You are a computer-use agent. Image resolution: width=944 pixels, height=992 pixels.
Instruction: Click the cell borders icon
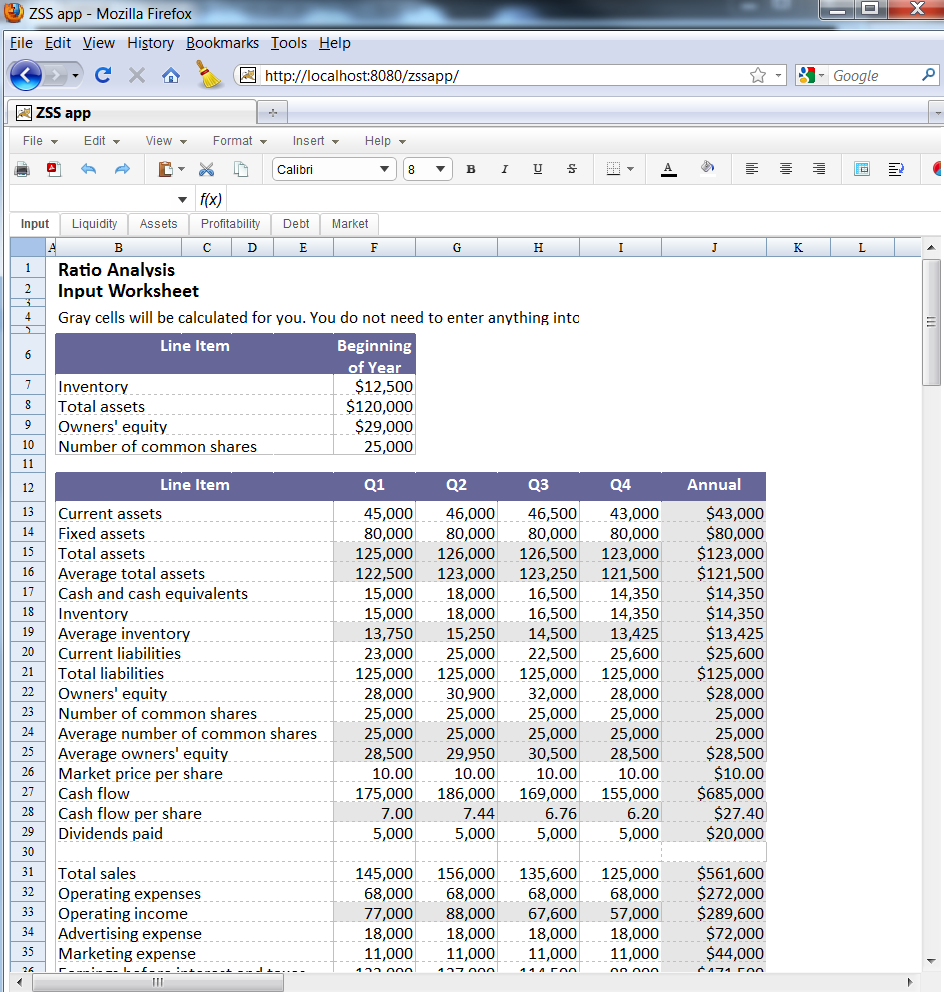pyautogui.click(x=613, y=169)
